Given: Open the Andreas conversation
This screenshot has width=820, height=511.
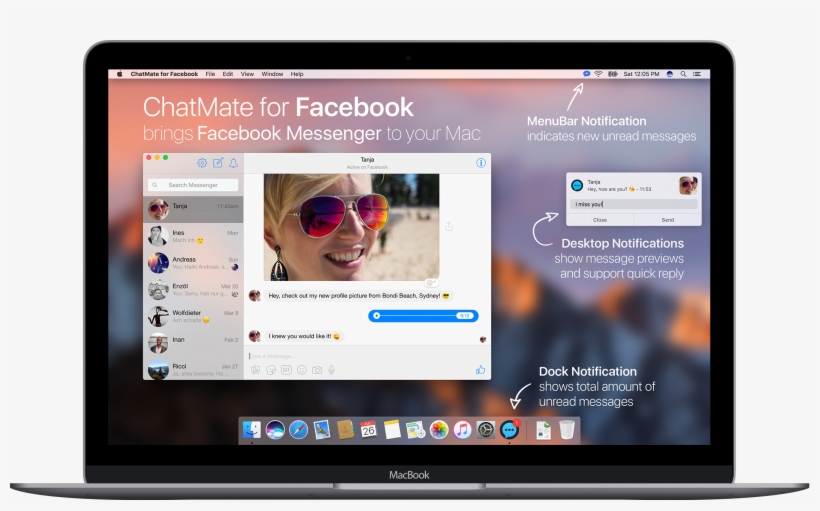Looking at the screenshot, I should (193, 263).
